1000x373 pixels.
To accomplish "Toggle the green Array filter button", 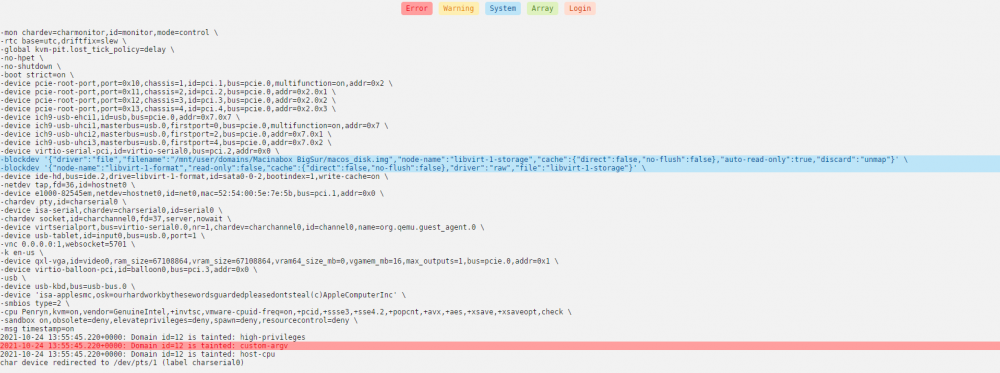I will tap(543, 8).
